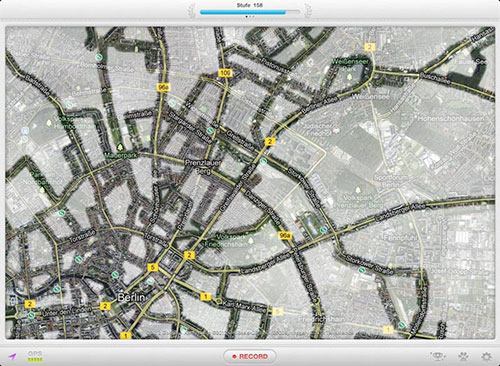Select the Prenzlauer Berg map label
500x366 pixels.
pyautogui.click(x=203, y=167)
